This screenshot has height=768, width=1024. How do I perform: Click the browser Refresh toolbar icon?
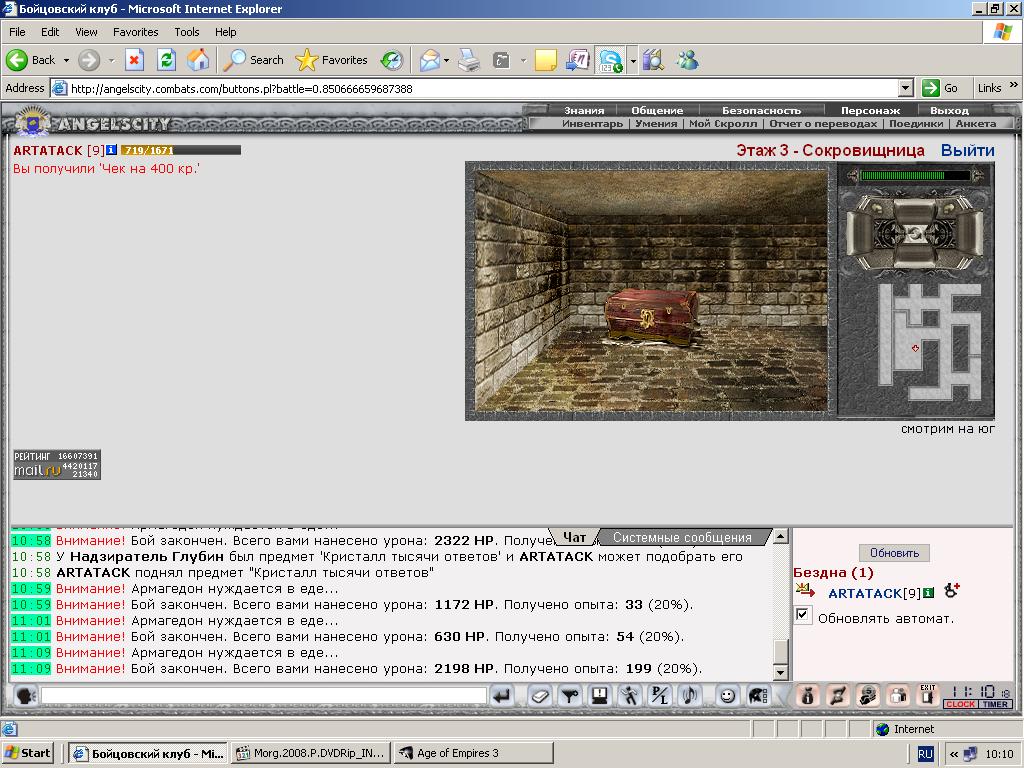(167, 60)
